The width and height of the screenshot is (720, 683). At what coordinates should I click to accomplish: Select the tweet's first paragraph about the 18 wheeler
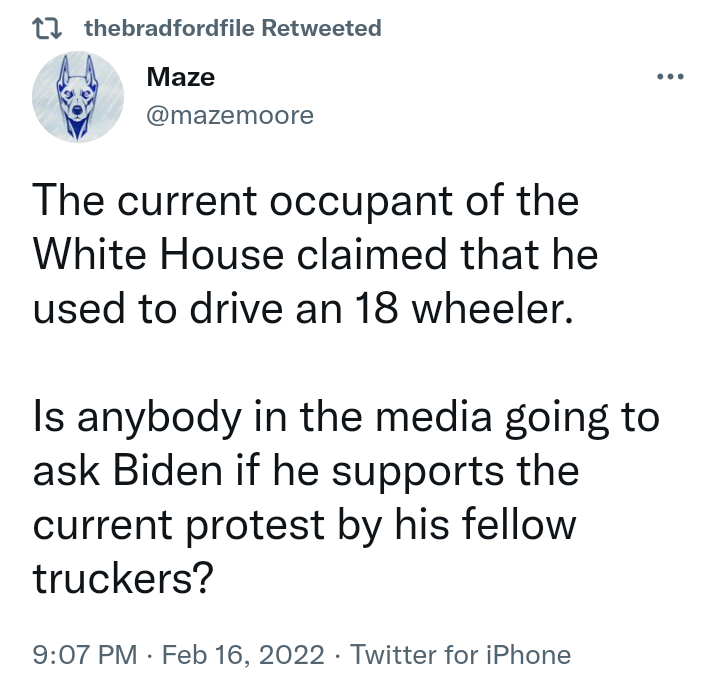[315, 254]
